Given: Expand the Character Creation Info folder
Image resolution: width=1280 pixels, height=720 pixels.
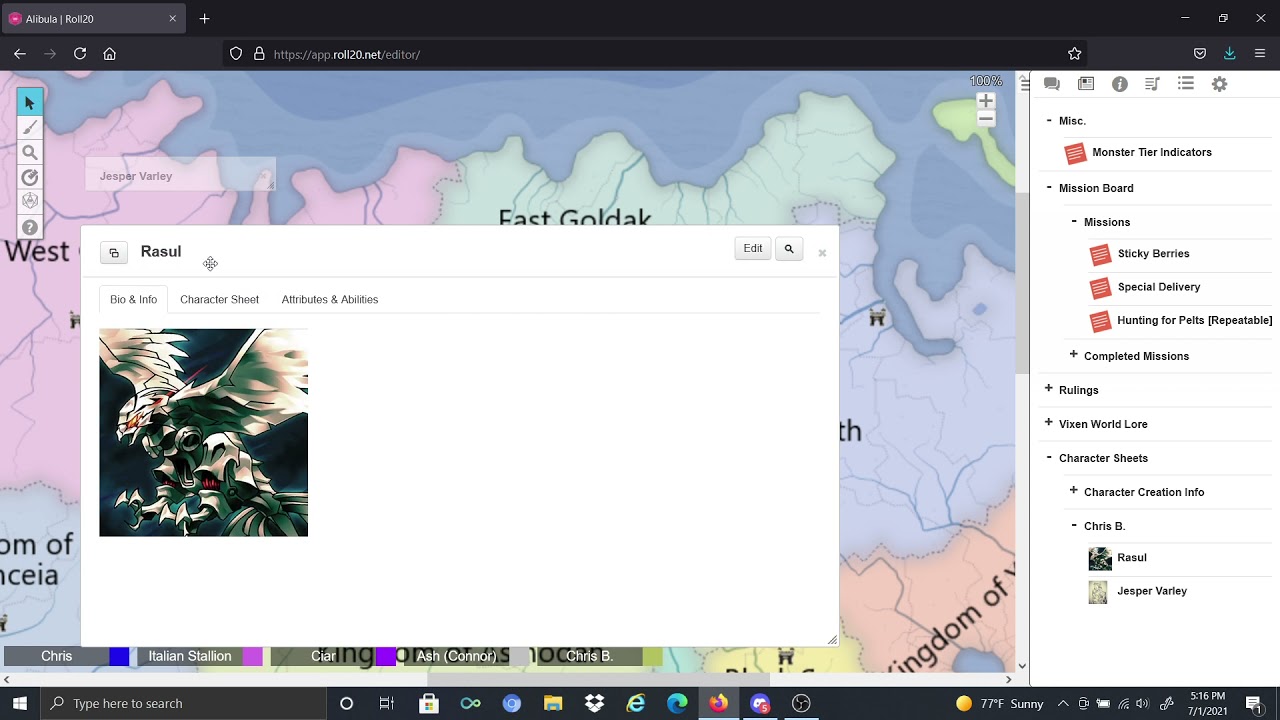Looking at the screenshot, I should point(1074,491).
